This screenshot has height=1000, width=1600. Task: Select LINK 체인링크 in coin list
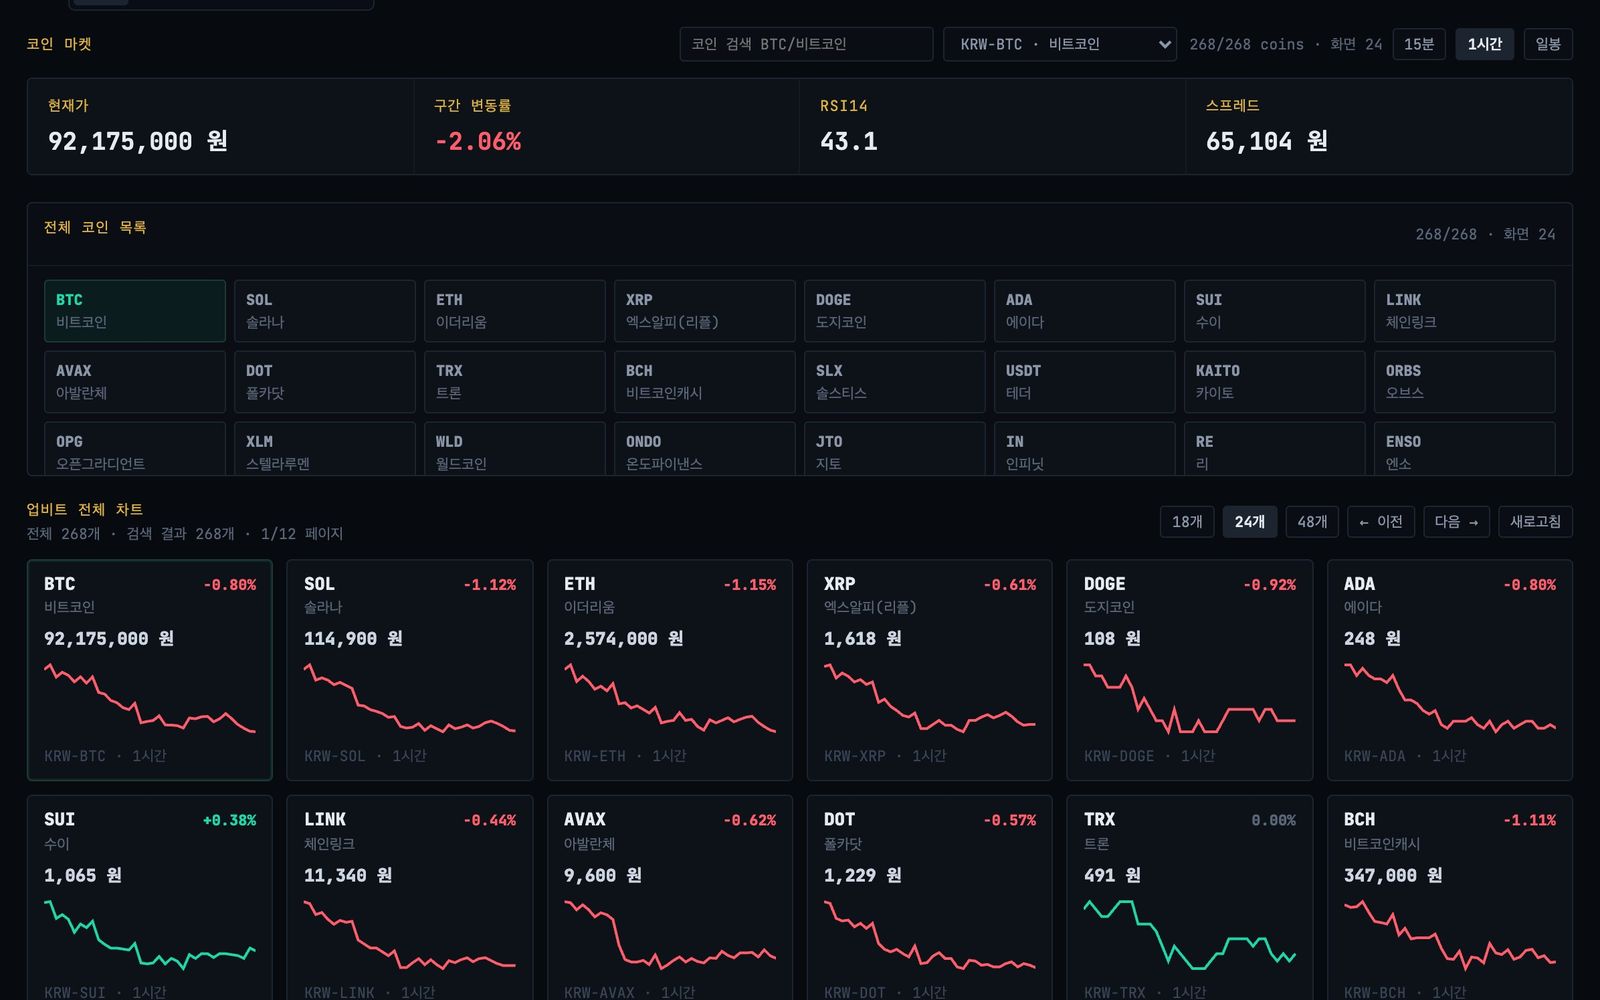(1465, 311)
